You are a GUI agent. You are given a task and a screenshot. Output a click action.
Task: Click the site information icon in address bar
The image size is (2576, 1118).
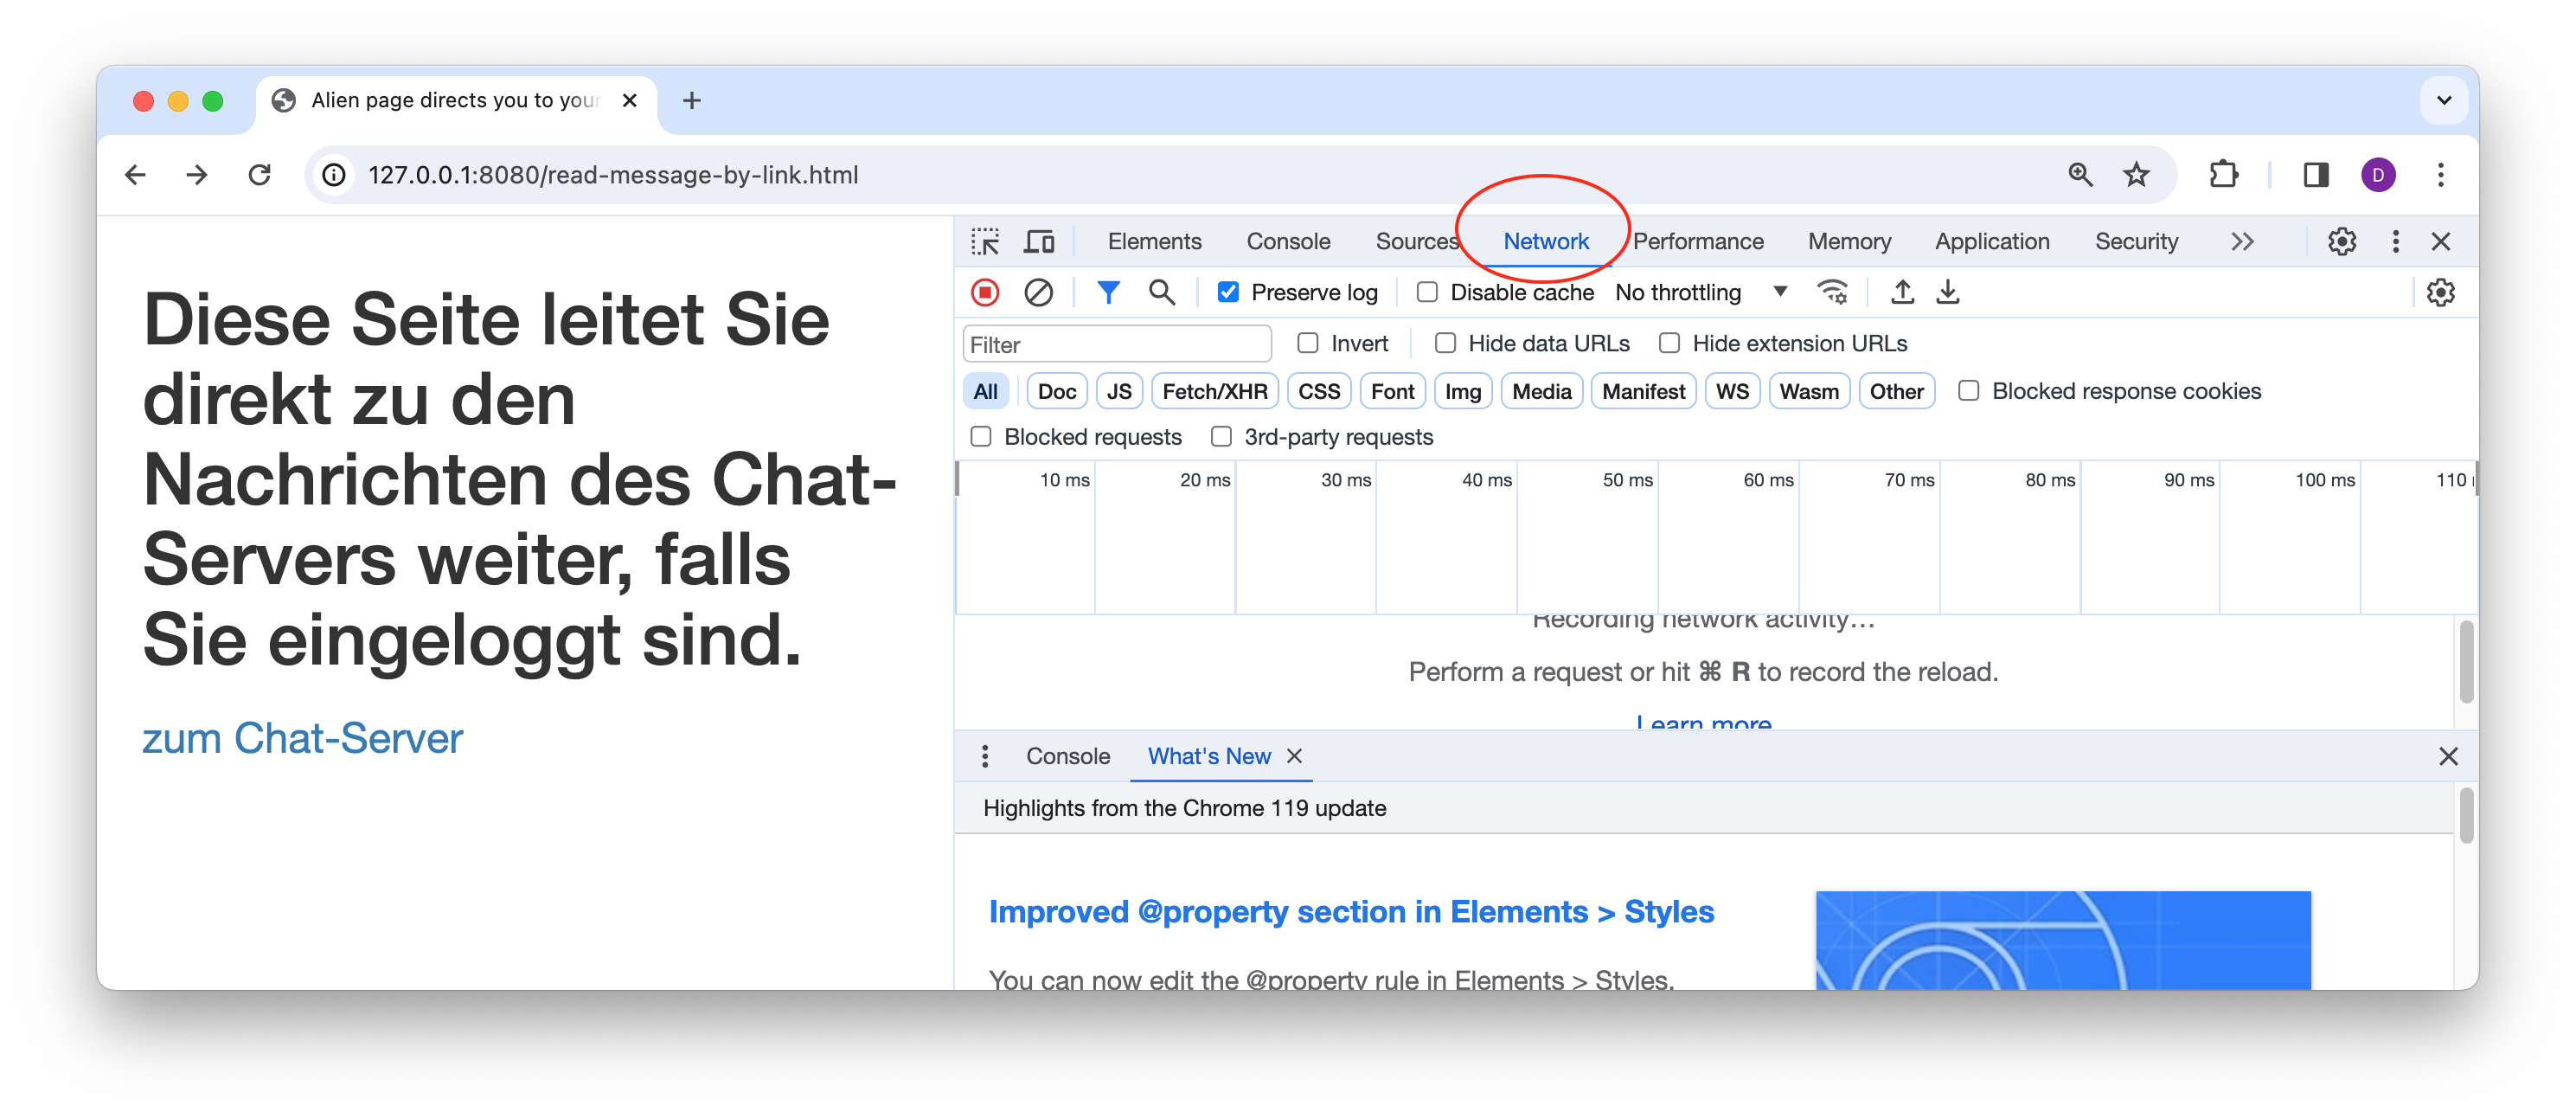(x=334, y=175)
